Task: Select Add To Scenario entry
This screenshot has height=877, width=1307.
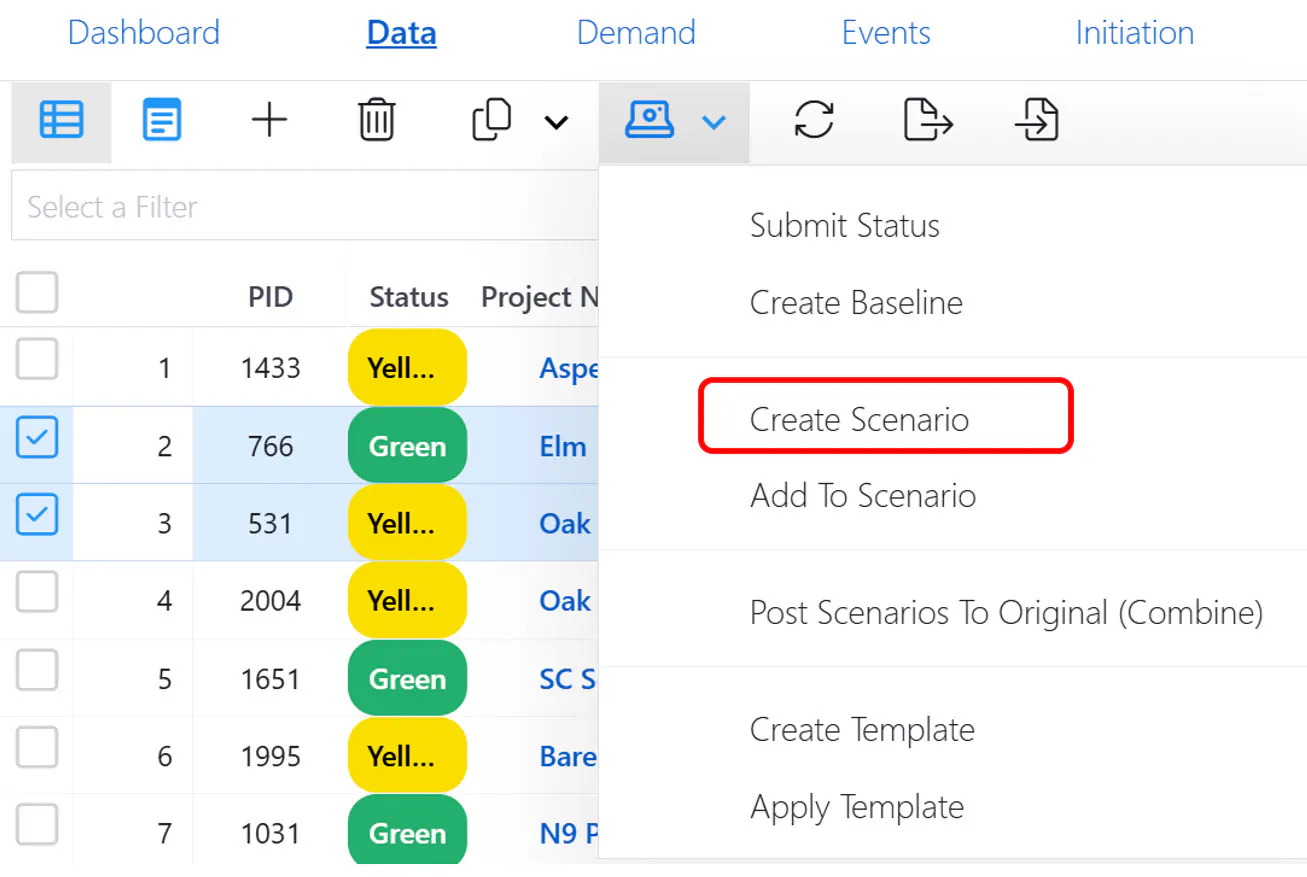Action: pyautogui.click(x=863, y=496)
